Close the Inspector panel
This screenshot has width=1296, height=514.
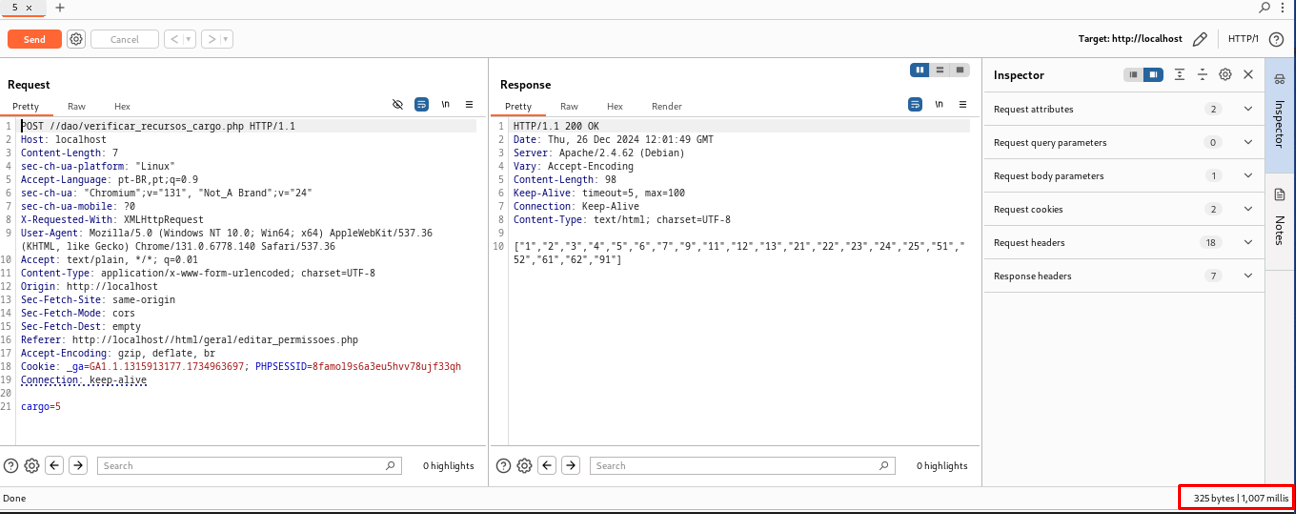tap(1248, 74)
